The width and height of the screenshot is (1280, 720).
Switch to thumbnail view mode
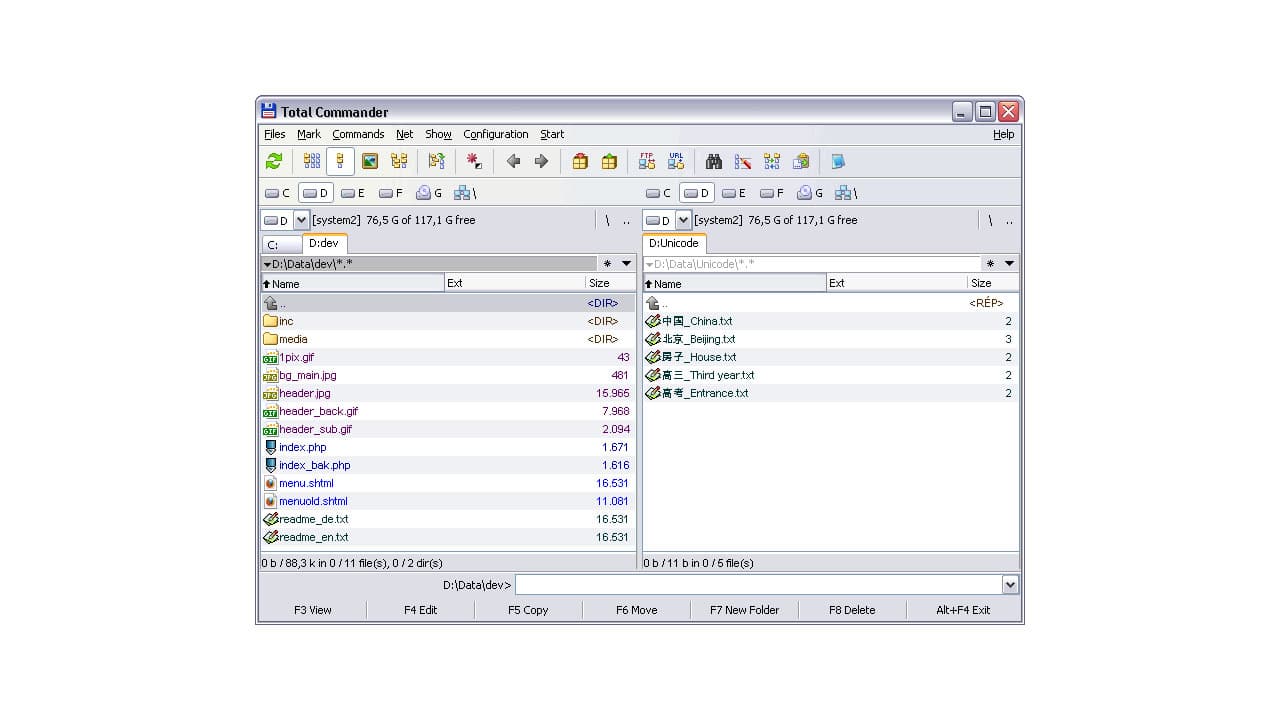pos(369,161)
